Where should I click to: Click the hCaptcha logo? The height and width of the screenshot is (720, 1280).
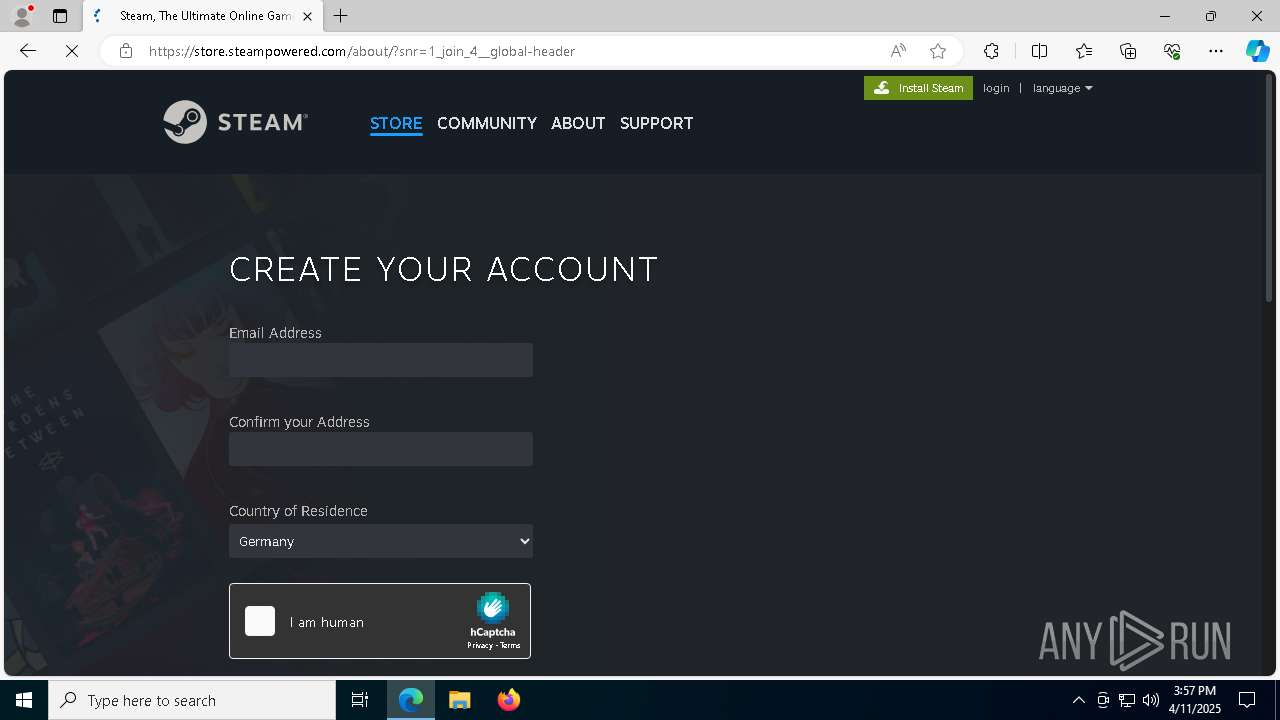[x=493, y=607]
